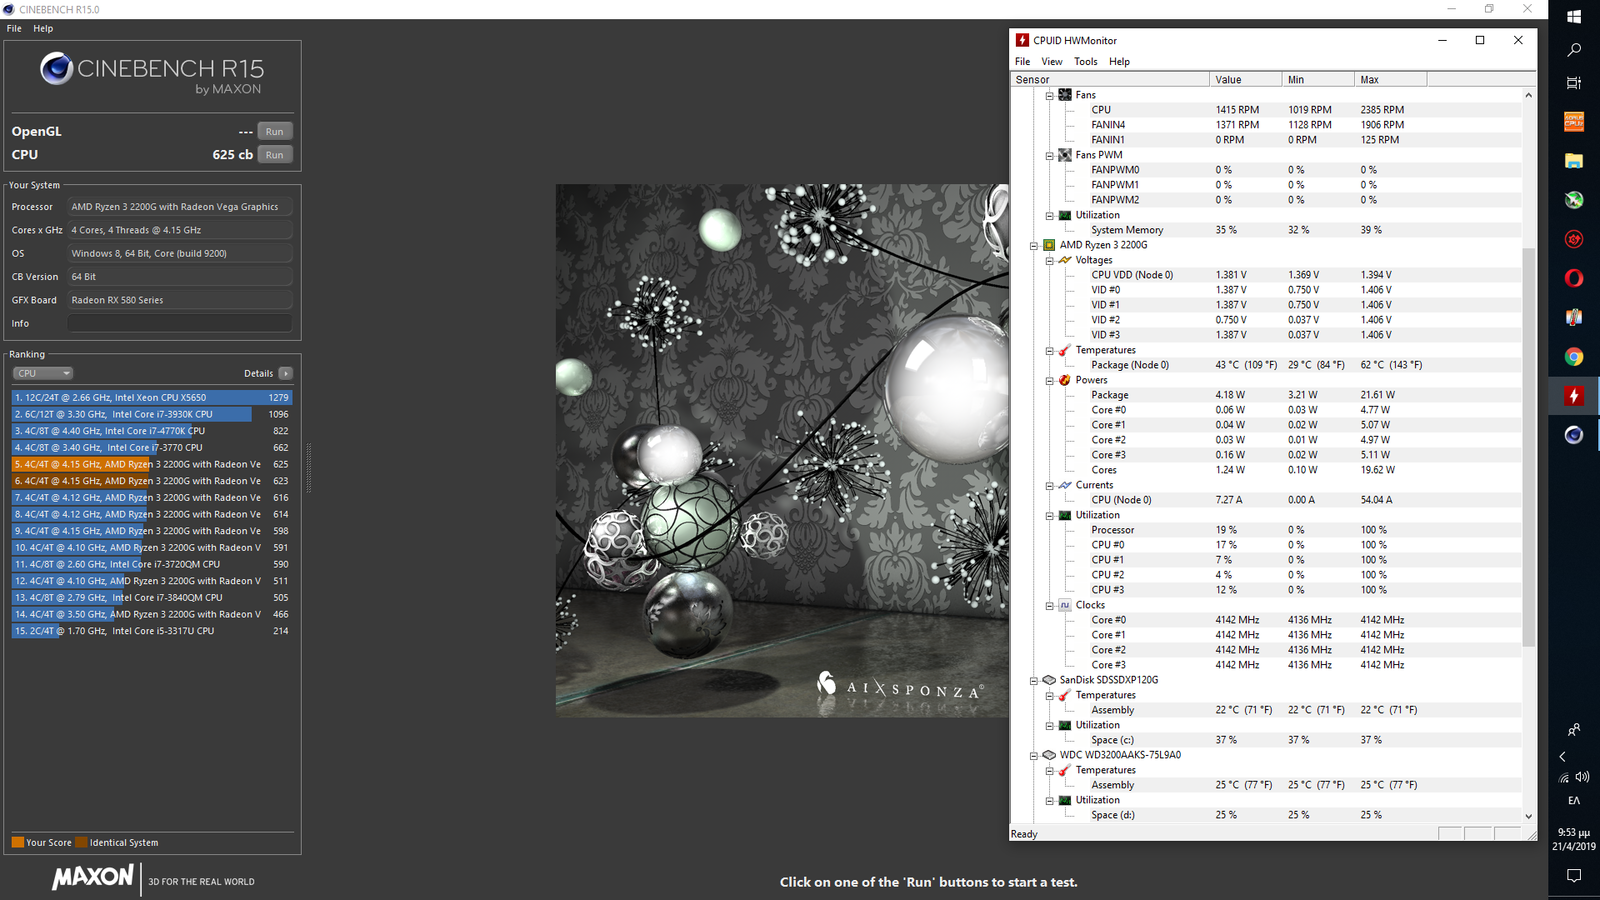Collapse the Powers tree node

tap(1049, 381)
